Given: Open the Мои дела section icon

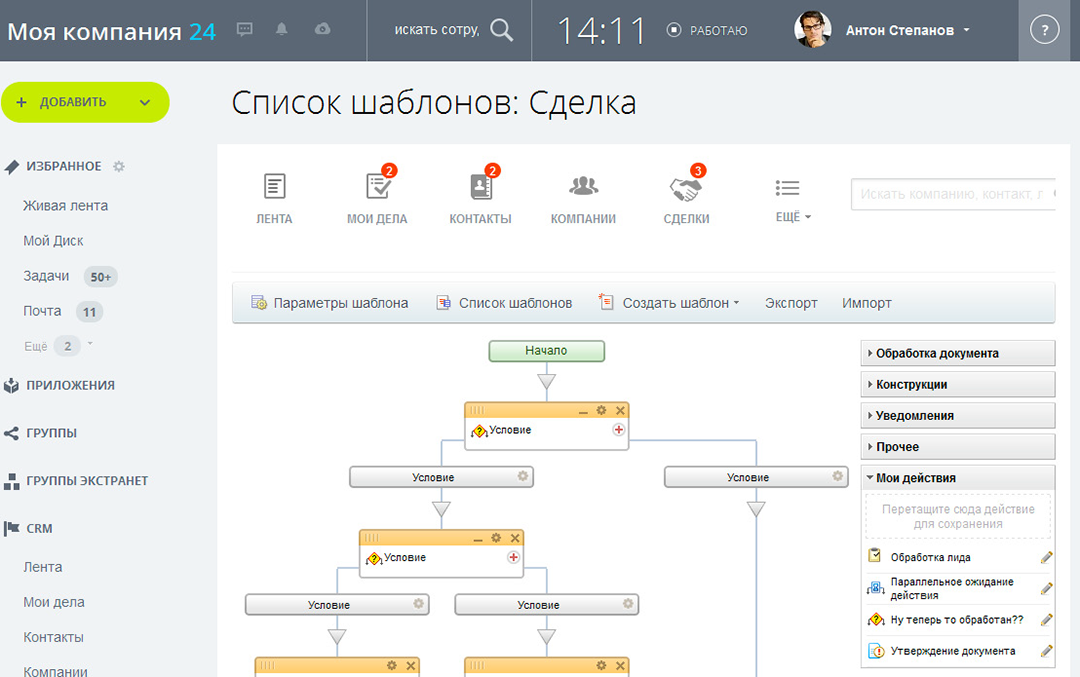Looking at the screenshot, I should tap(377, 187).
